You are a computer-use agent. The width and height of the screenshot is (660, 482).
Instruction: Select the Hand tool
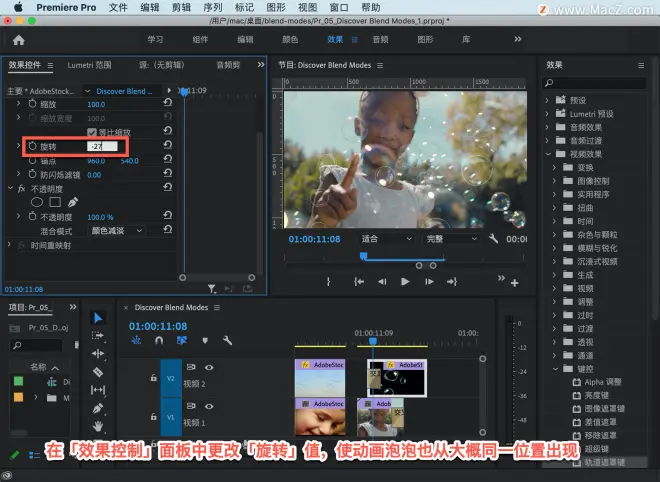98,426
